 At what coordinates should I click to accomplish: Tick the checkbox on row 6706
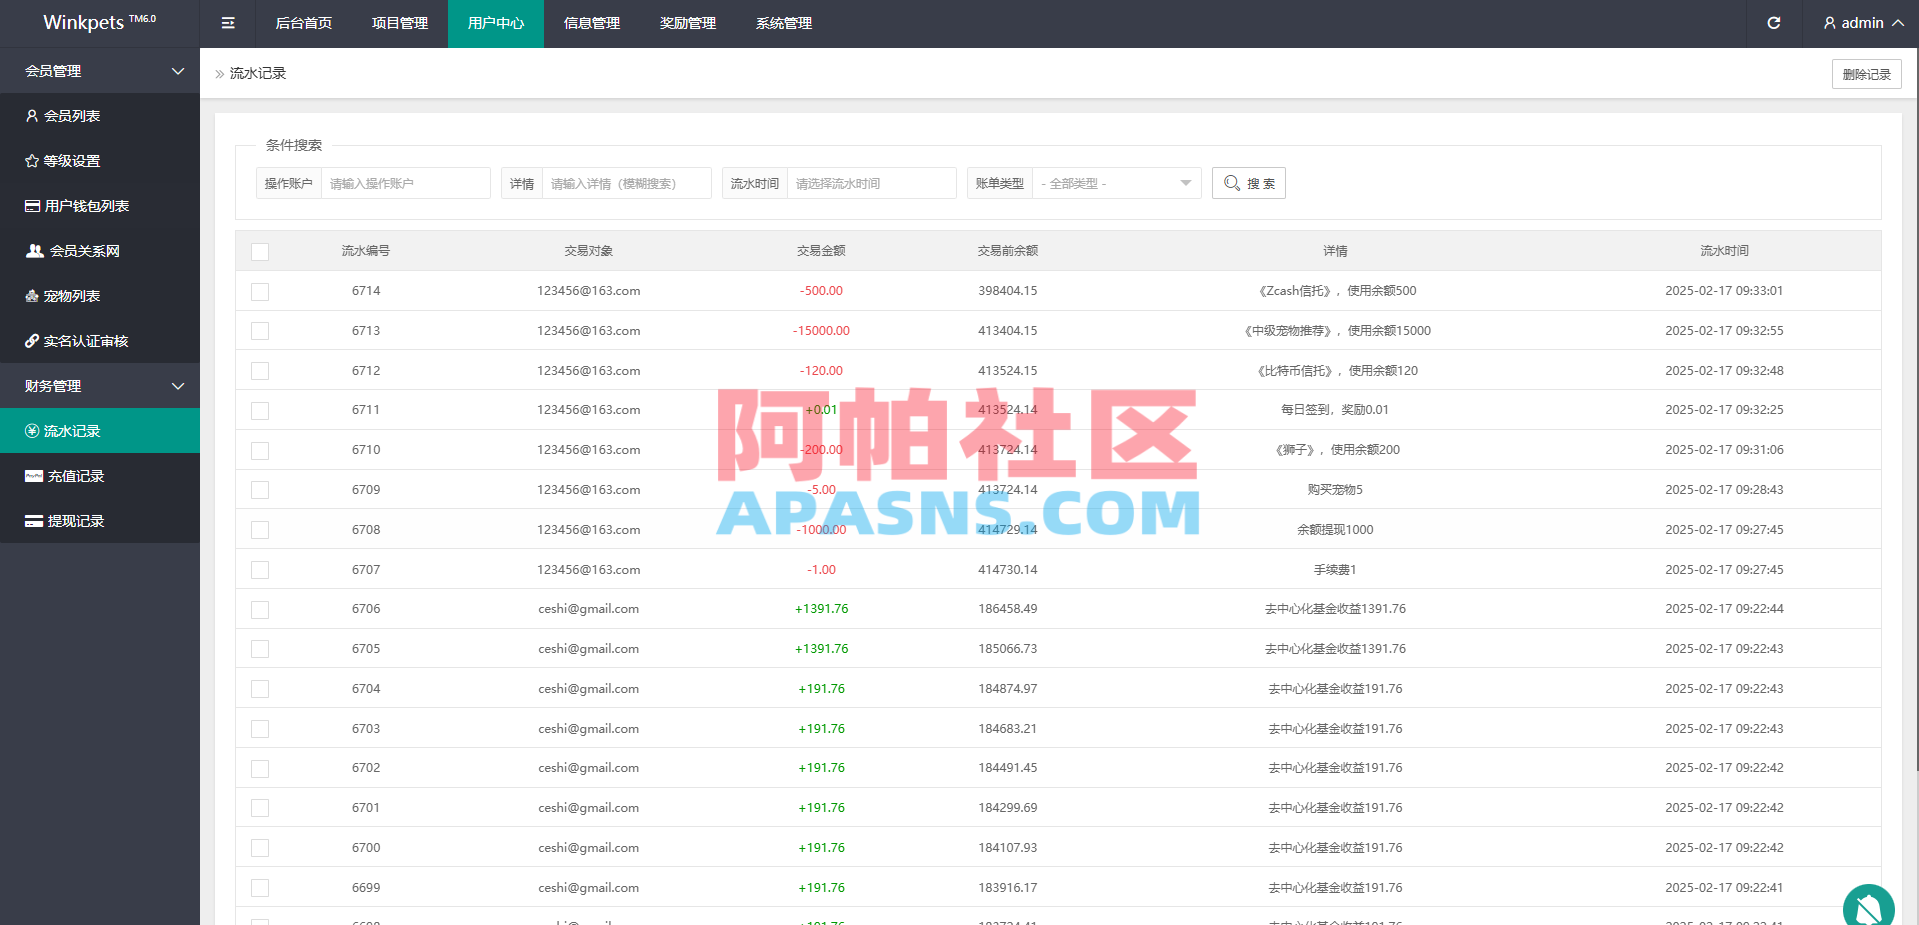point(260,609)
